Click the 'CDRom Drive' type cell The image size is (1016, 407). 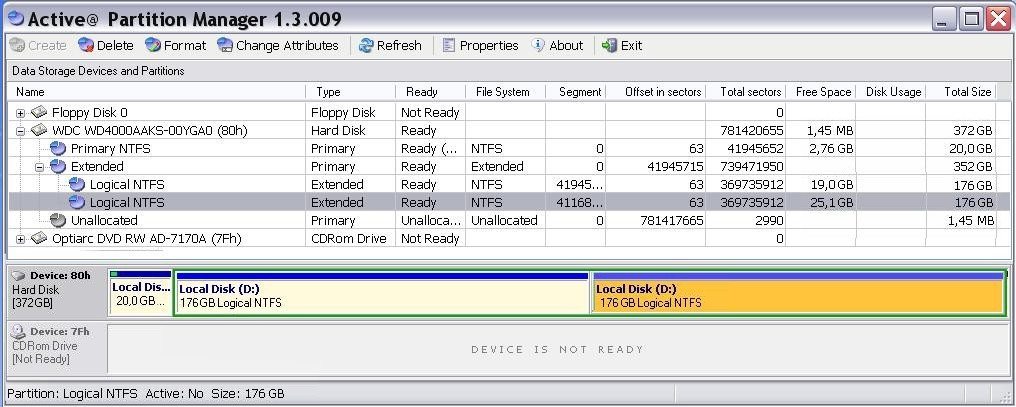click(x=349, y=239)
